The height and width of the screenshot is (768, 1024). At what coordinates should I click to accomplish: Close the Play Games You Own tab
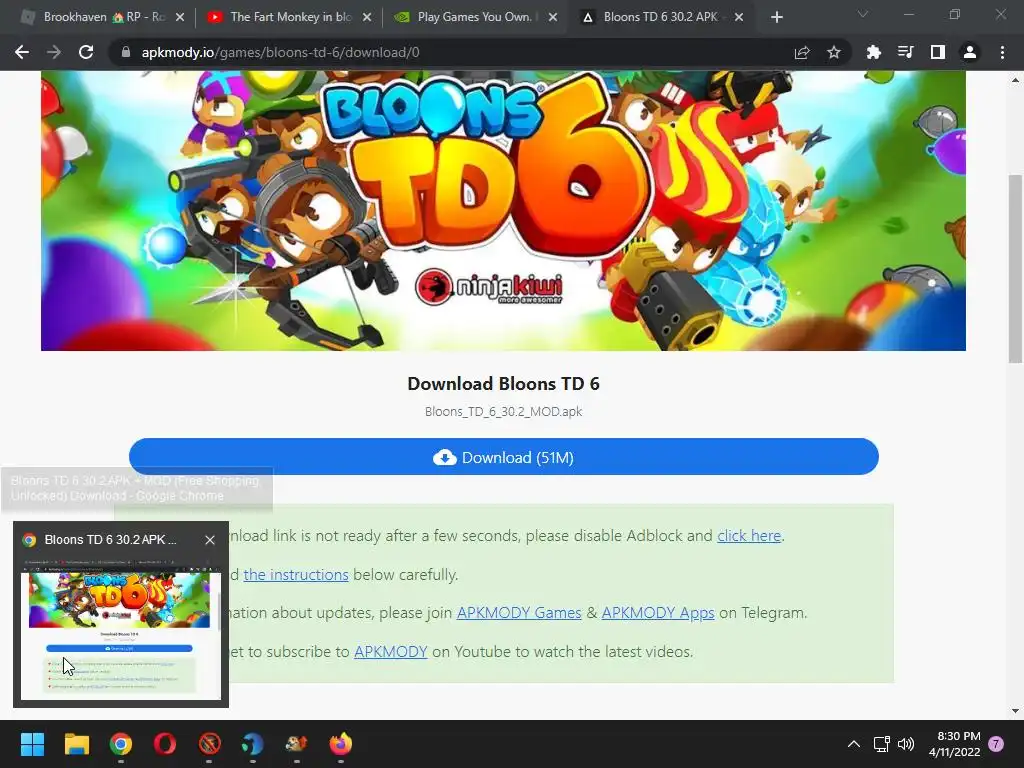point(553,17)
